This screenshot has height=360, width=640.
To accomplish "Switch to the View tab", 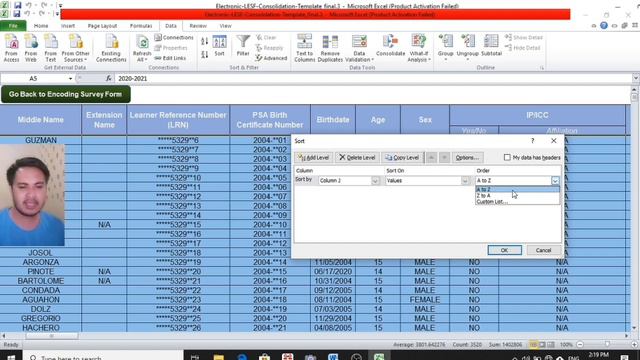I will [225, 26].
